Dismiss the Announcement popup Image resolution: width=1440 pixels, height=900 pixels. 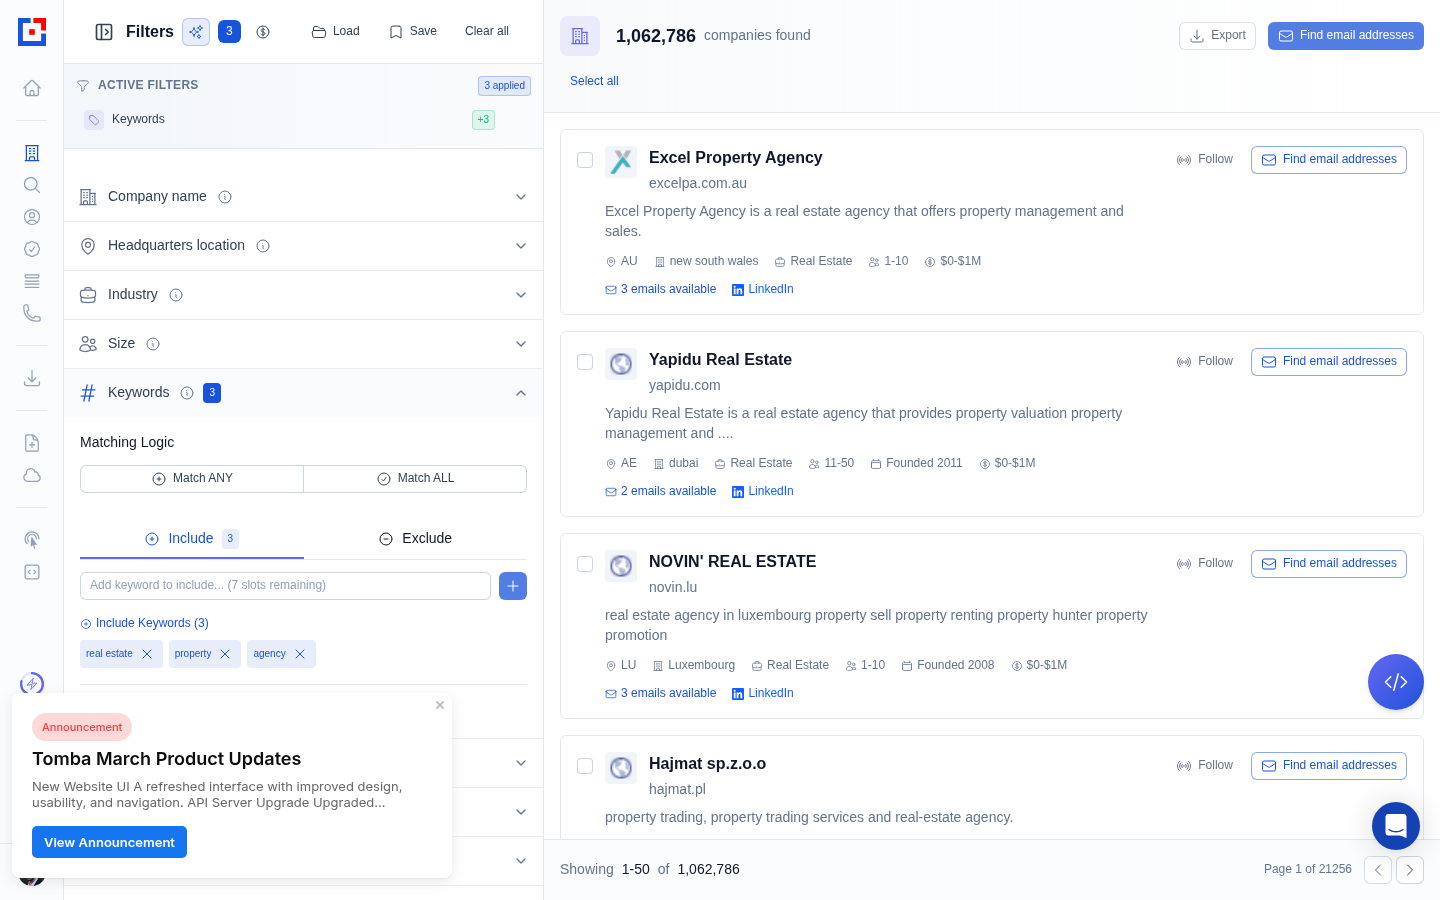point(440,705)
